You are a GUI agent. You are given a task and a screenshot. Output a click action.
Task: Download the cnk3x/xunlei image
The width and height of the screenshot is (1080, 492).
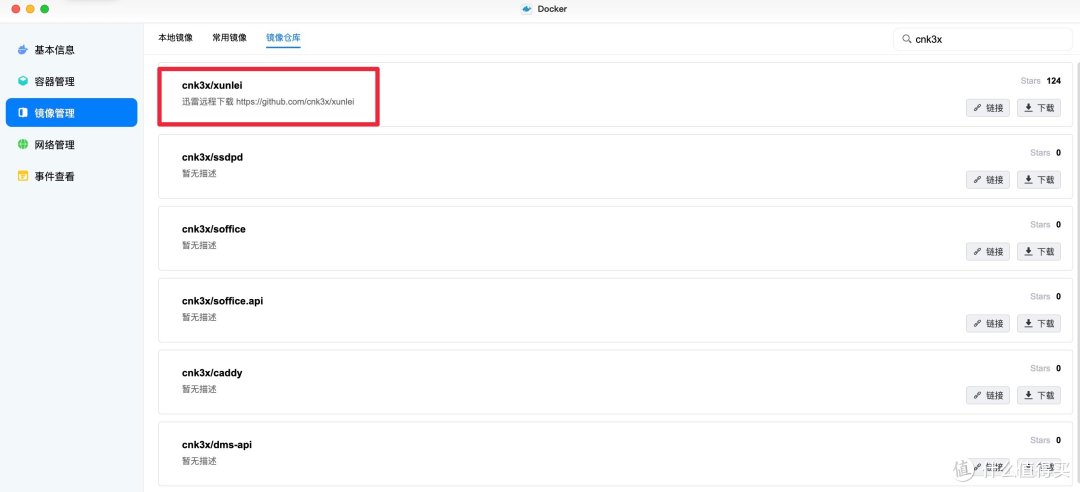(1039, 108)
